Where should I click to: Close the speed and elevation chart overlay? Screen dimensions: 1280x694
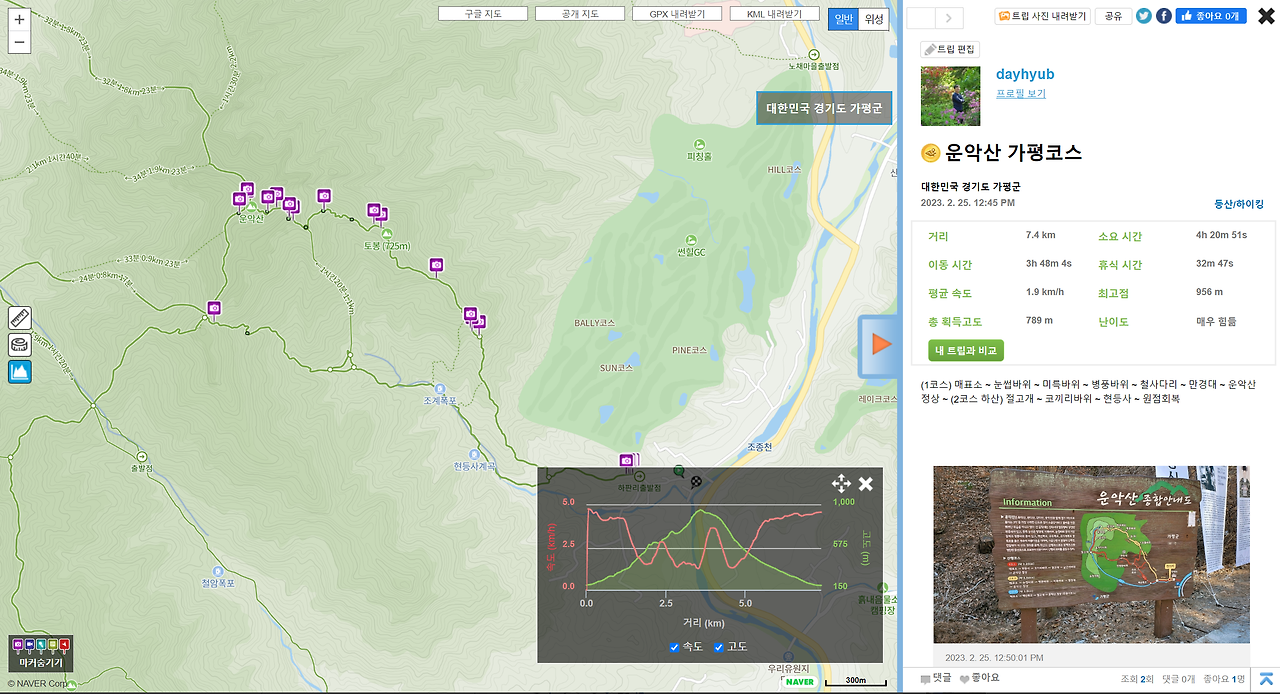click(866, 484)
